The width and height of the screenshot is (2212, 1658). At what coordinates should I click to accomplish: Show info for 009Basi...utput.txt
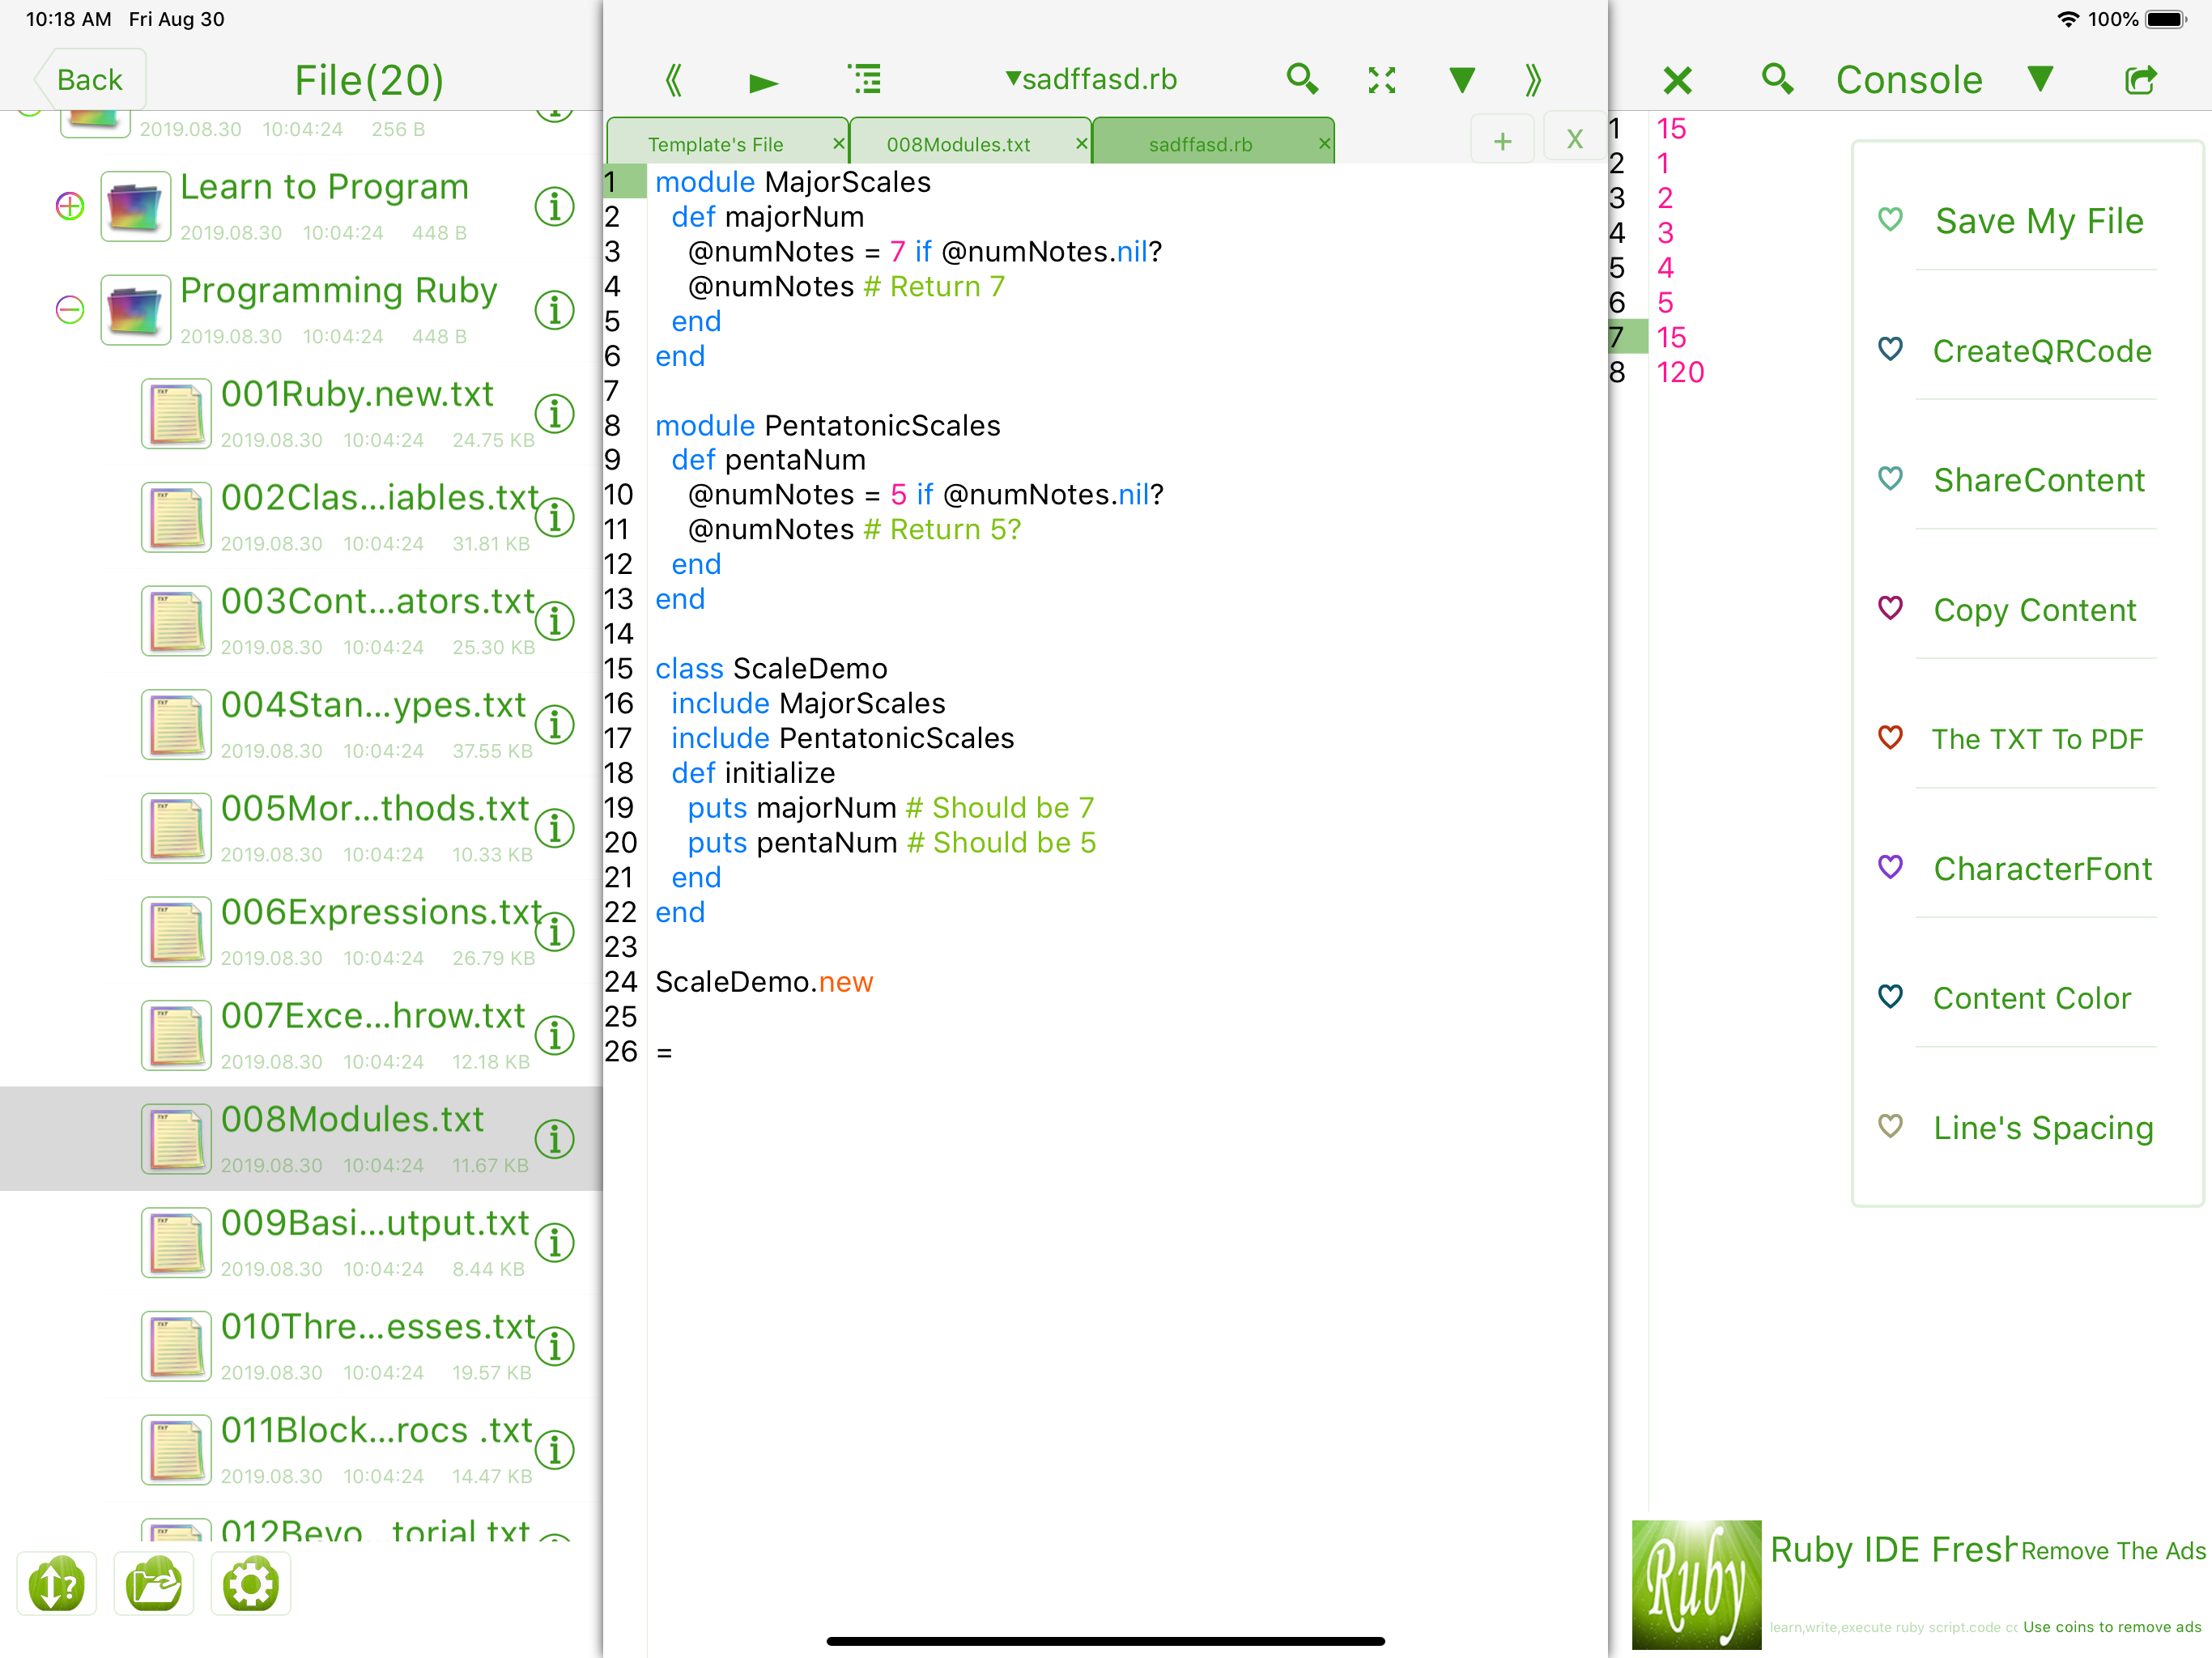[554, 1243]
